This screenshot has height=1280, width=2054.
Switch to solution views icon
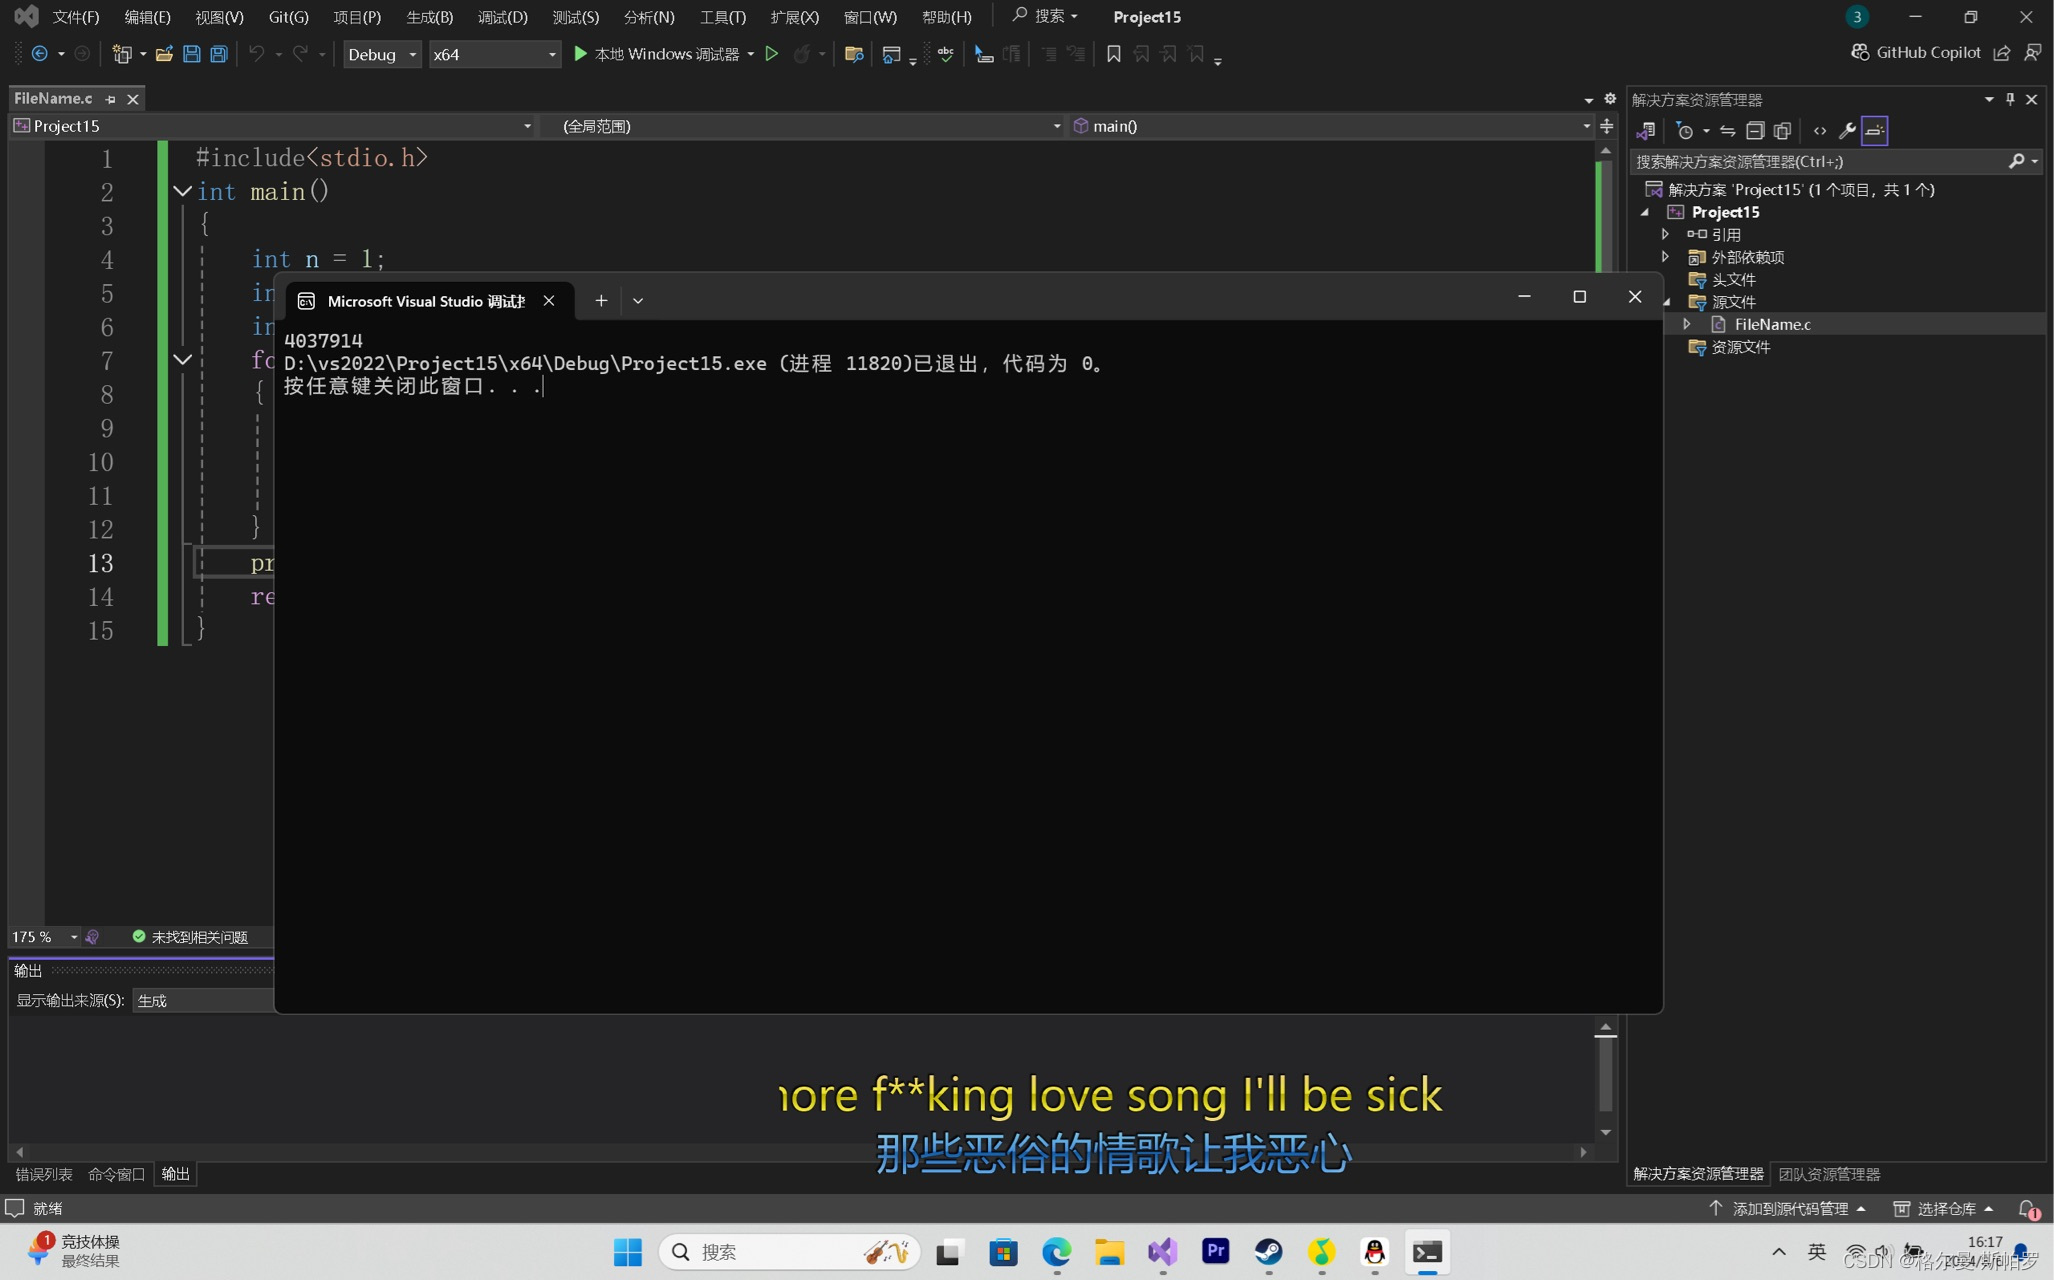(1645, 131)
